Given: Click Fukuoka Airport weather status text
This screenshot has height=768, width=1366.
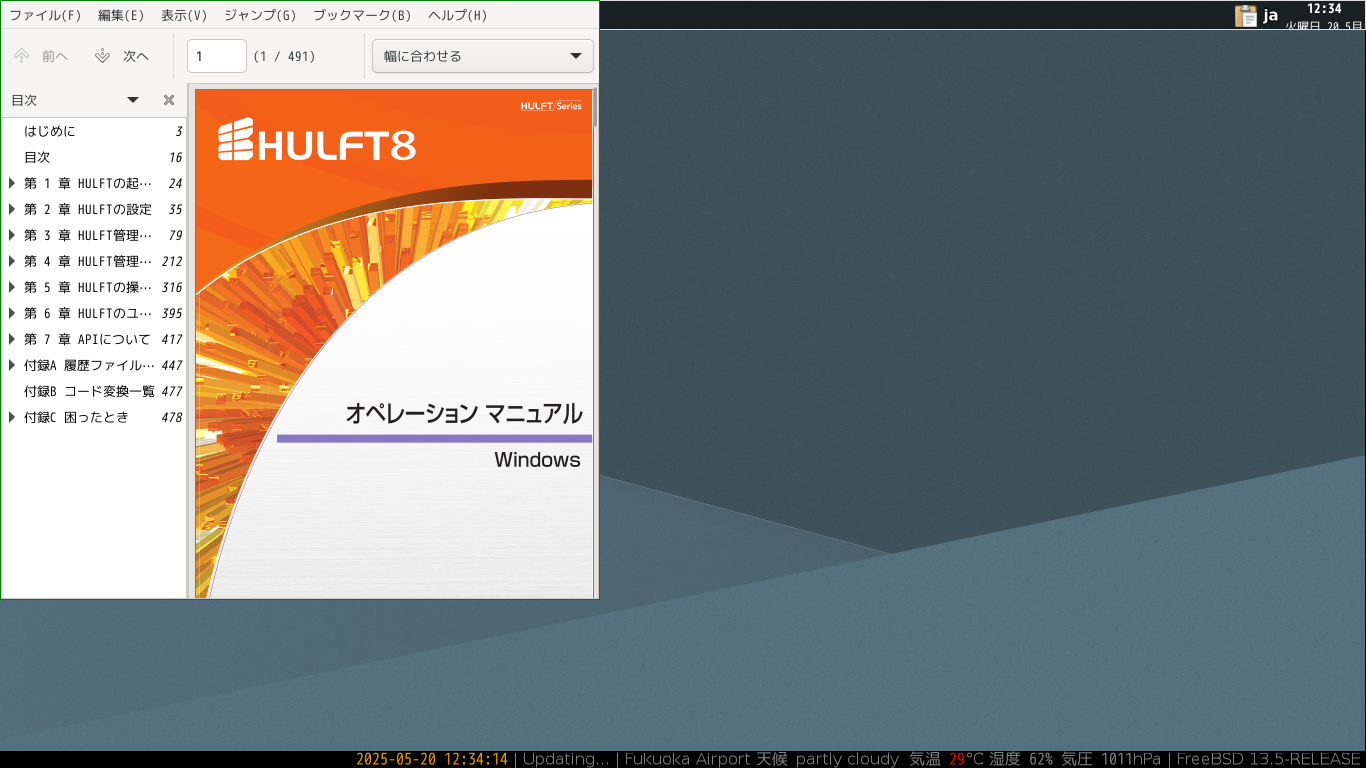Looking at the screenshot, I should click(x=892, y=759).
